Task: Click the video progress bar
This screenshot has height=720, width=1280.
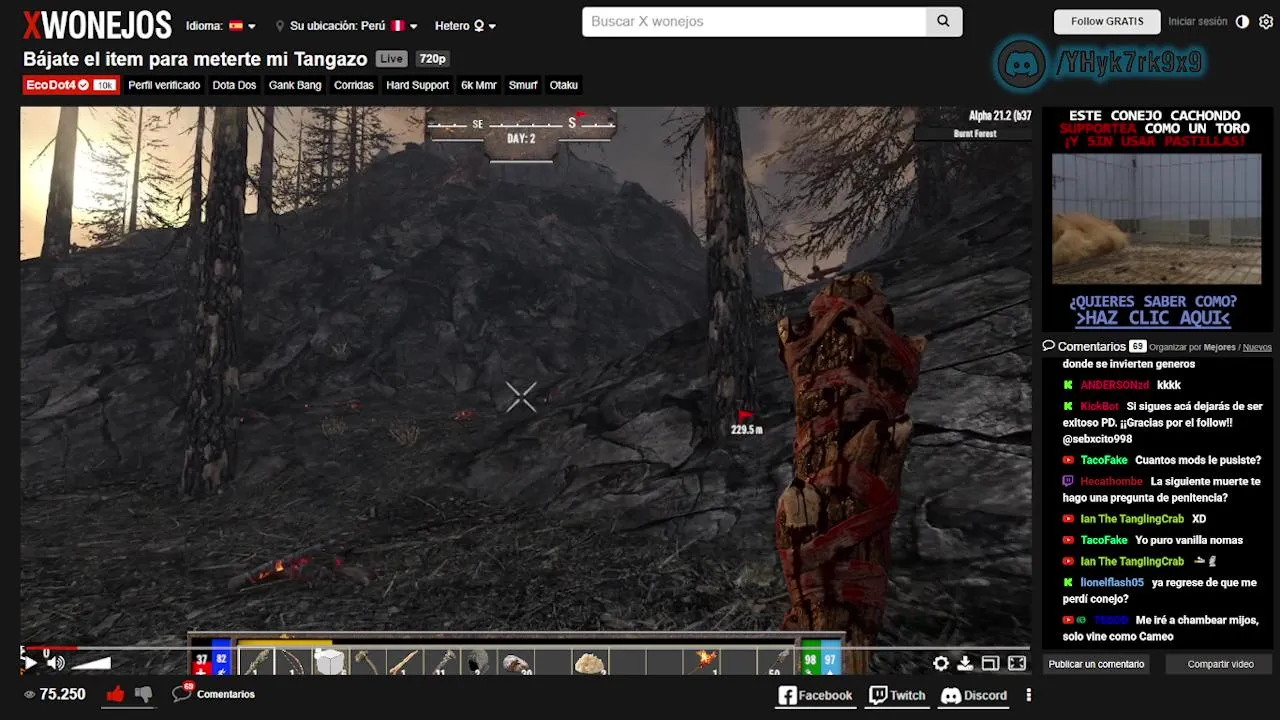Action: (x=525, y=648)
